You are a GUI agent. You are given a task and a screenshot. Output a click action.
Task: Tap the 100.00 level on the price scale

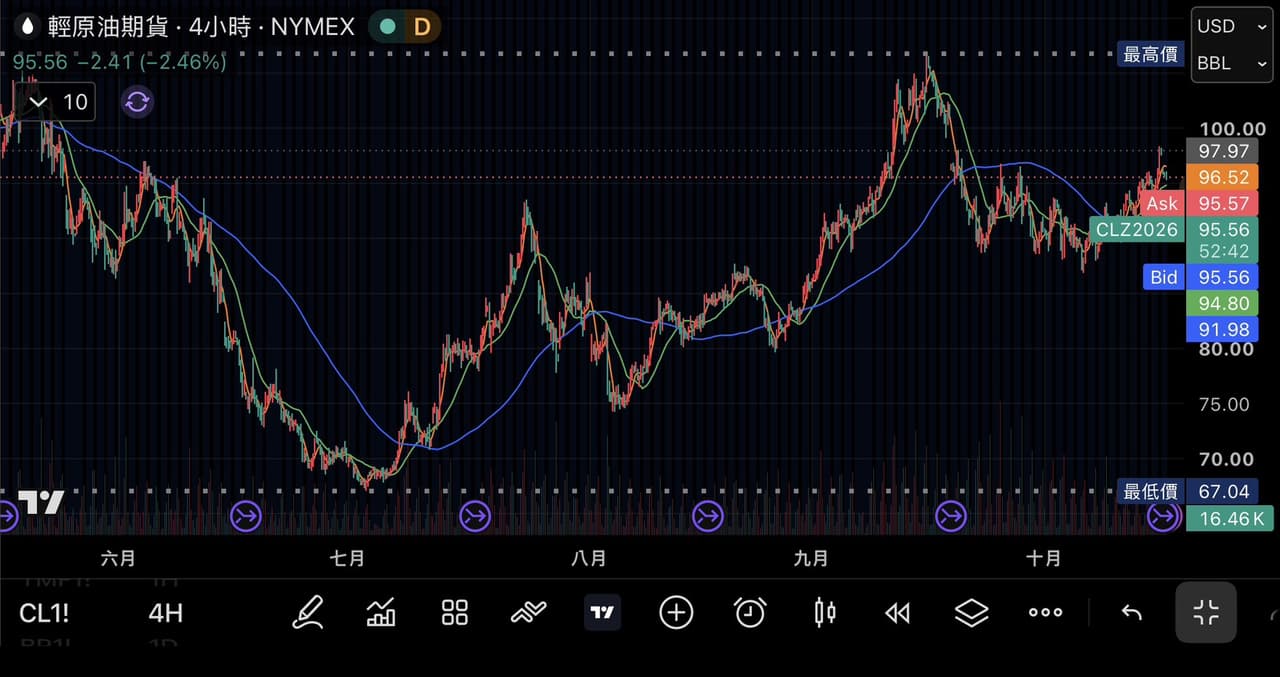[1232, 128]
